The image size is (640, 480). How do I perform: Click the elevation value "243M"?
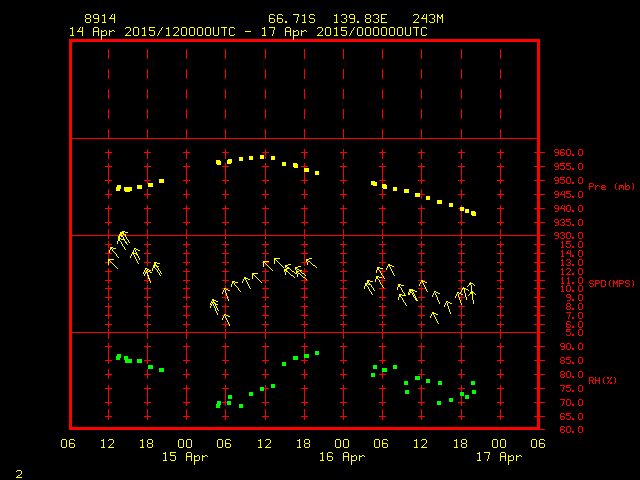pos(428,19)
